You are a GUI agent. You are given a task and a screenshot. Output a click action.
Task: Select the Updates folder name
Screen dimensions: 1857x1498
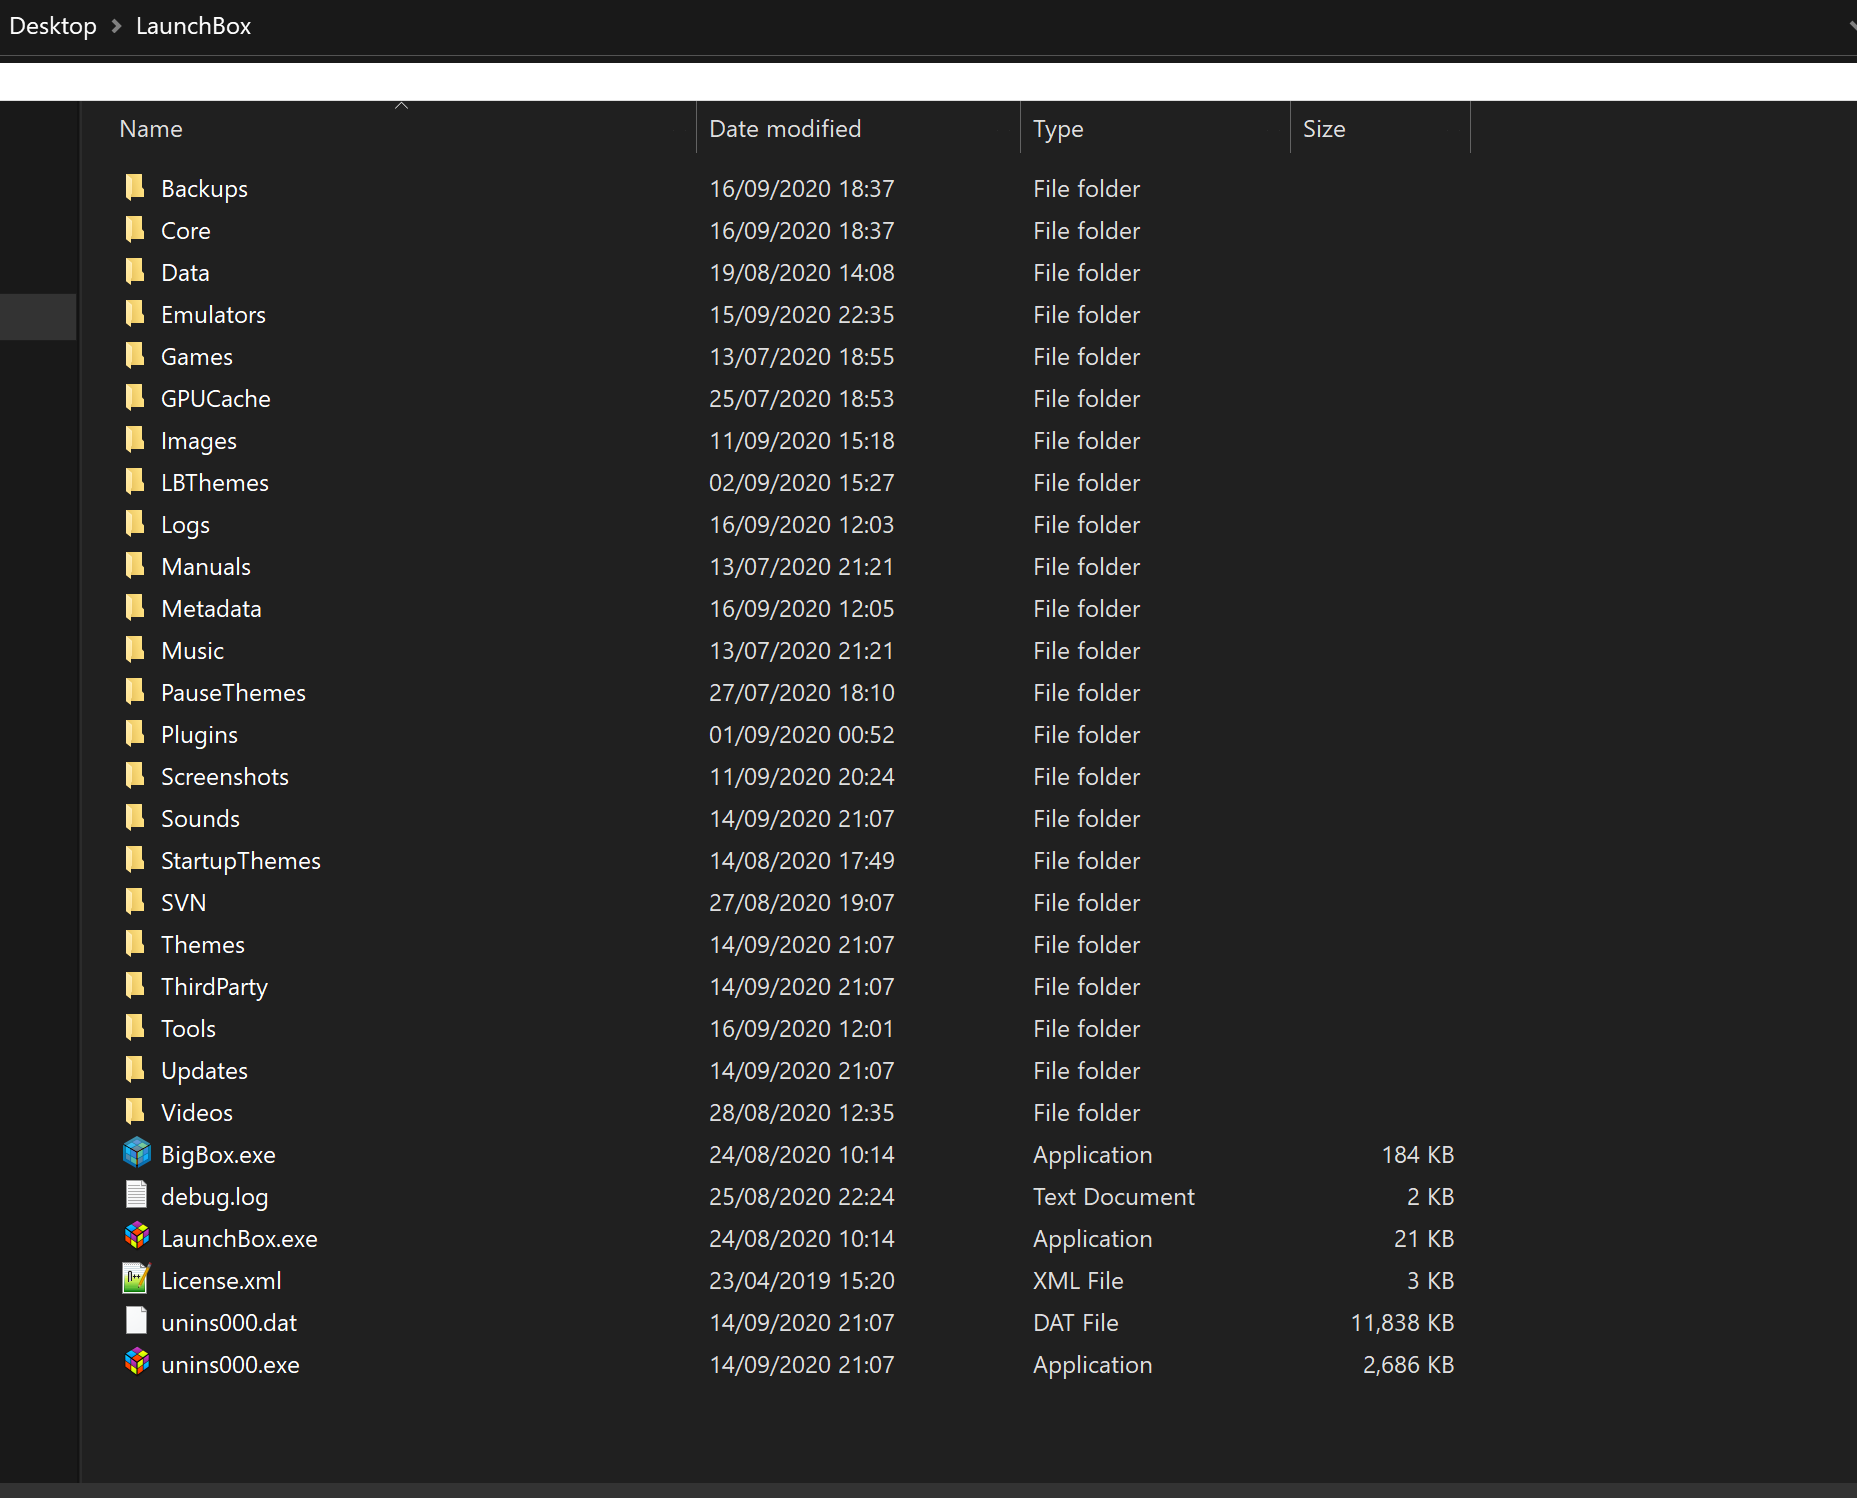point(204,1071)
